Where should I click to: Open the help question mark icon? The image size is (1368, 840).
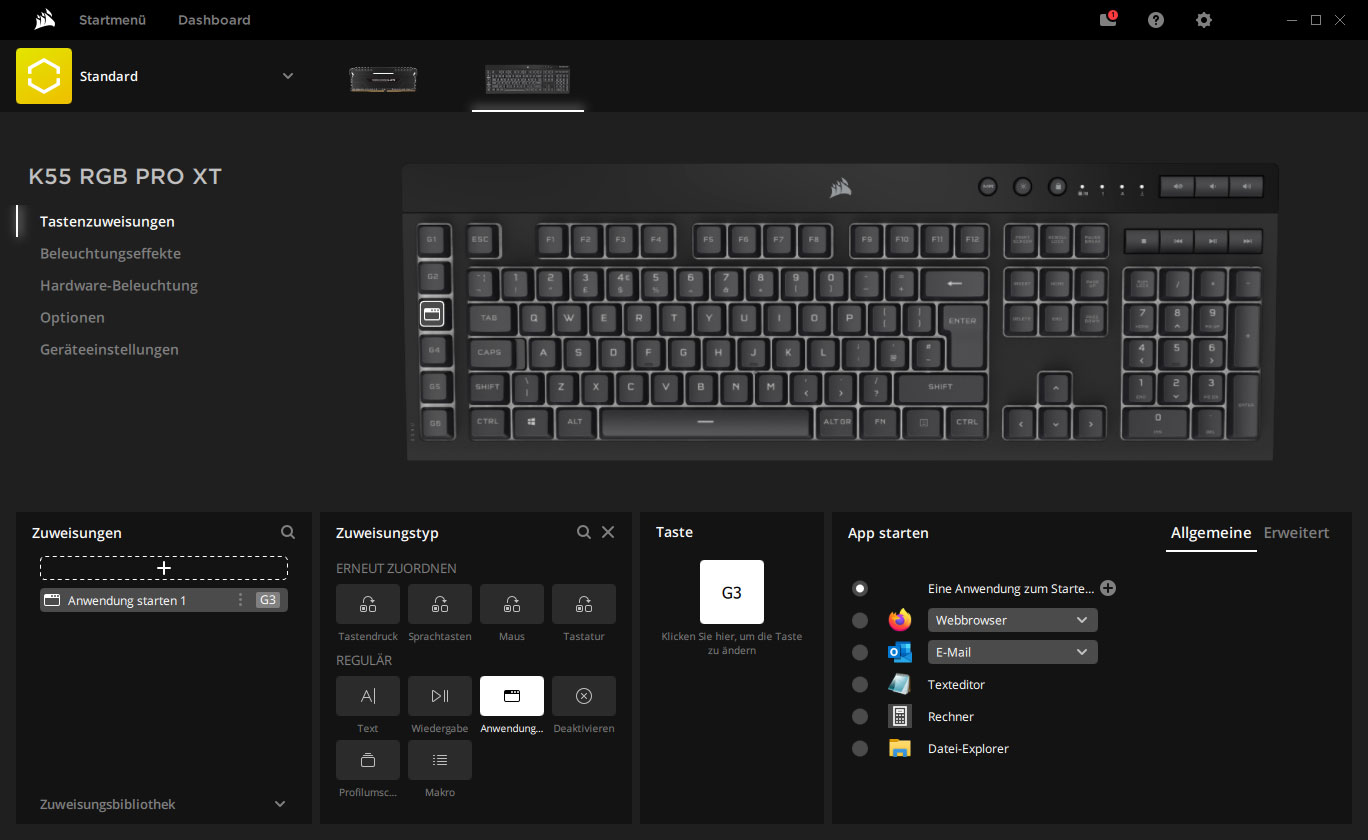point(1156,20)
